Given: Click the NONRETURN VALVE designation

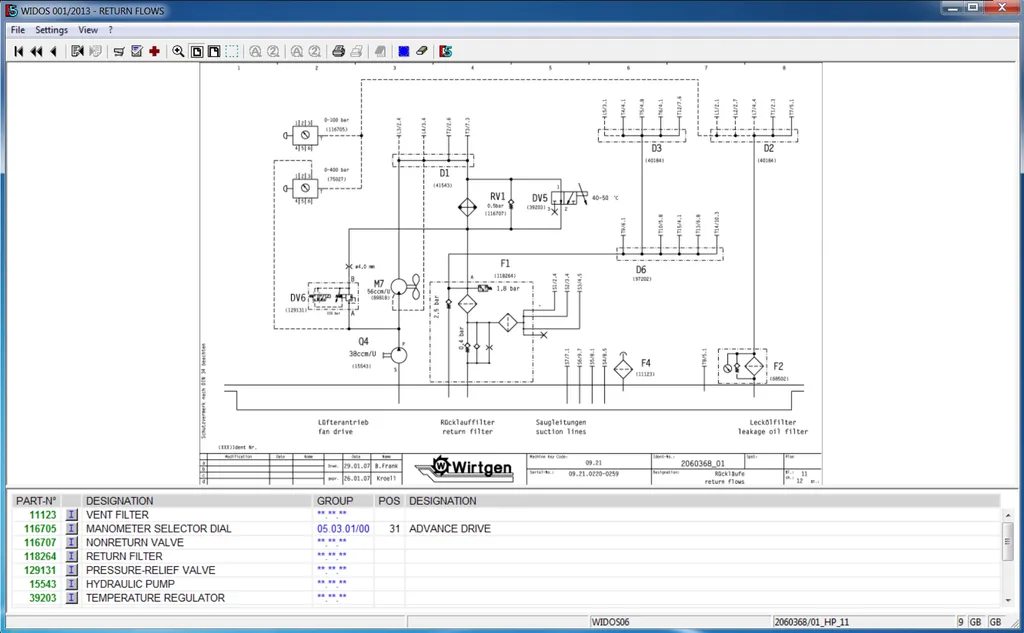Looking at the screenshot, I should click(x=135, y=542).
